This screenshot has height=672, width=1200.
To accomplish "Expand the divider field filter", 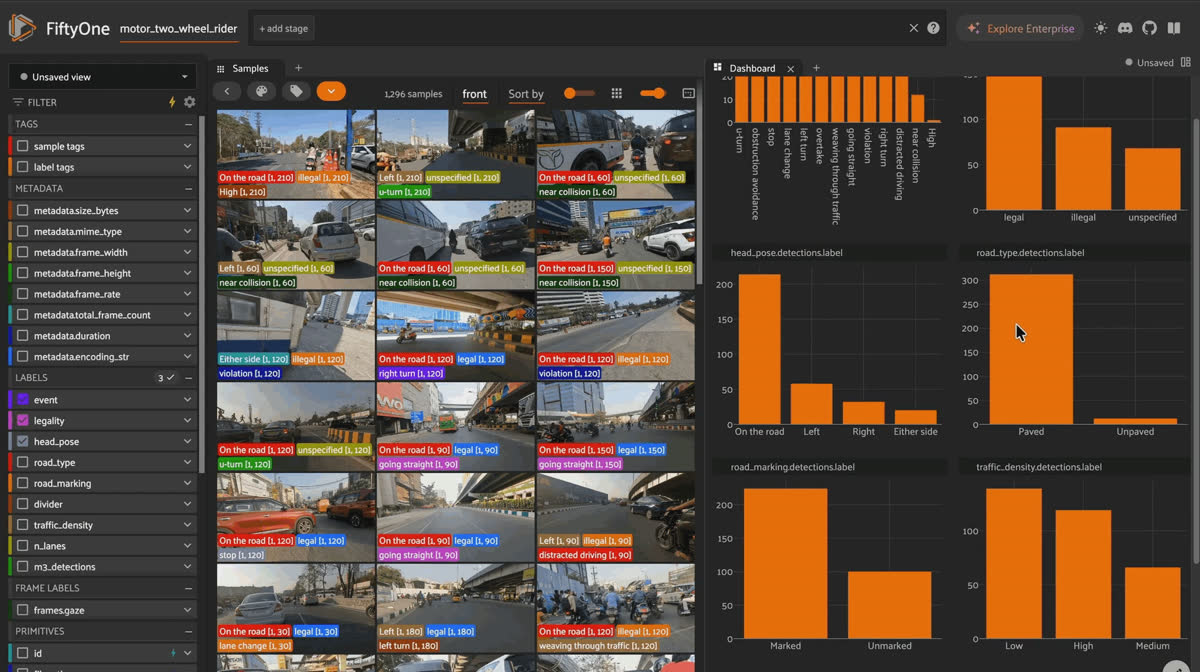I will tap(187, 504).
